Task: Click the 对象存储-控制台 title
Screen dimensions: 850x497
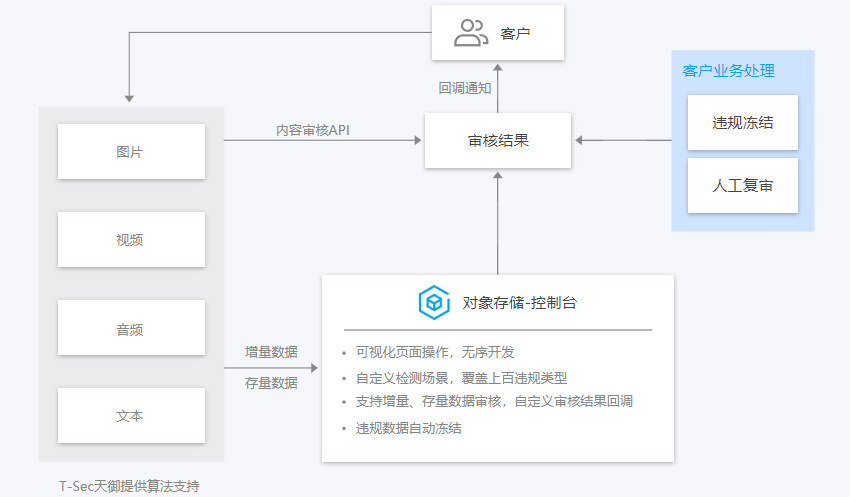Action: tap(519, 302)
